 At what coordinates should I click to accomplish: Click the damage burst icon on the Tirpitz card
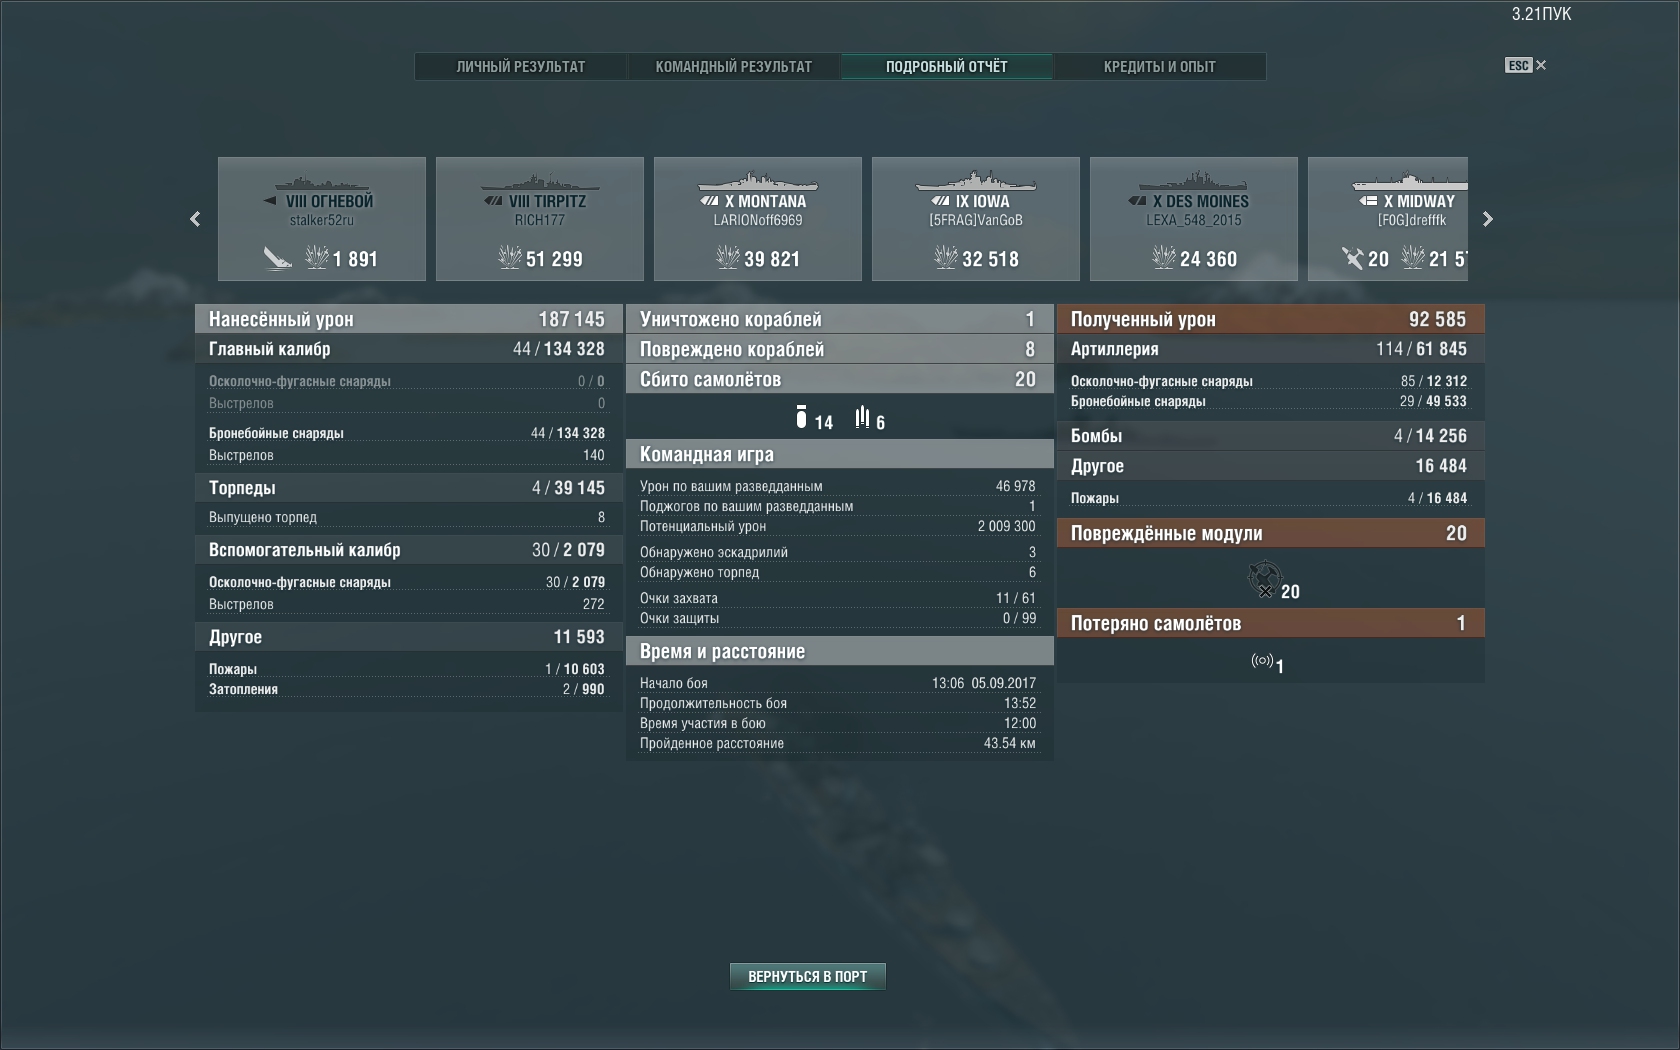click(509, 258)
